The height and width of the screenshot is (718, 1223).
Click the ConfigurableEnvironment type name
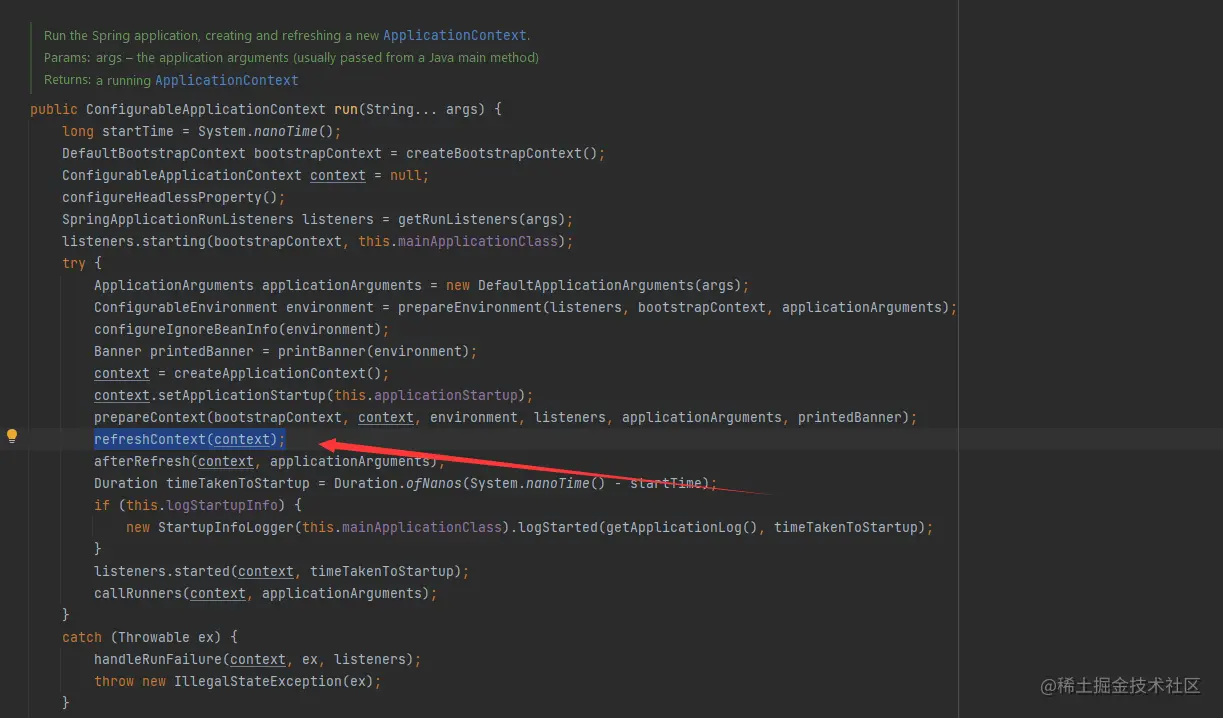click(186, 307)
